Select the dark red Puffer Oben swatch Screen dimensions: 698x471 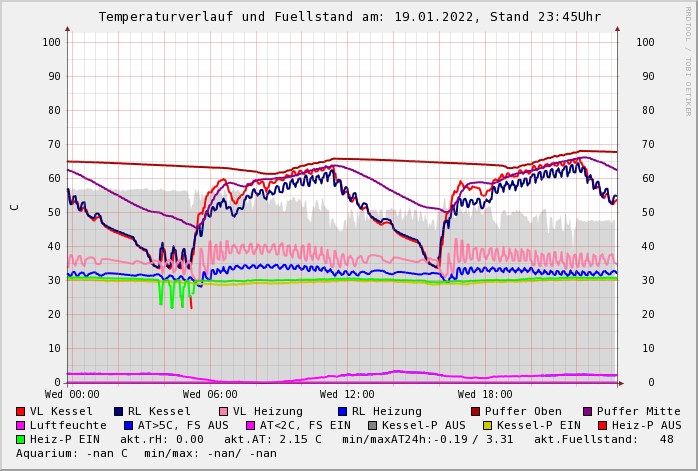[475, 412]
